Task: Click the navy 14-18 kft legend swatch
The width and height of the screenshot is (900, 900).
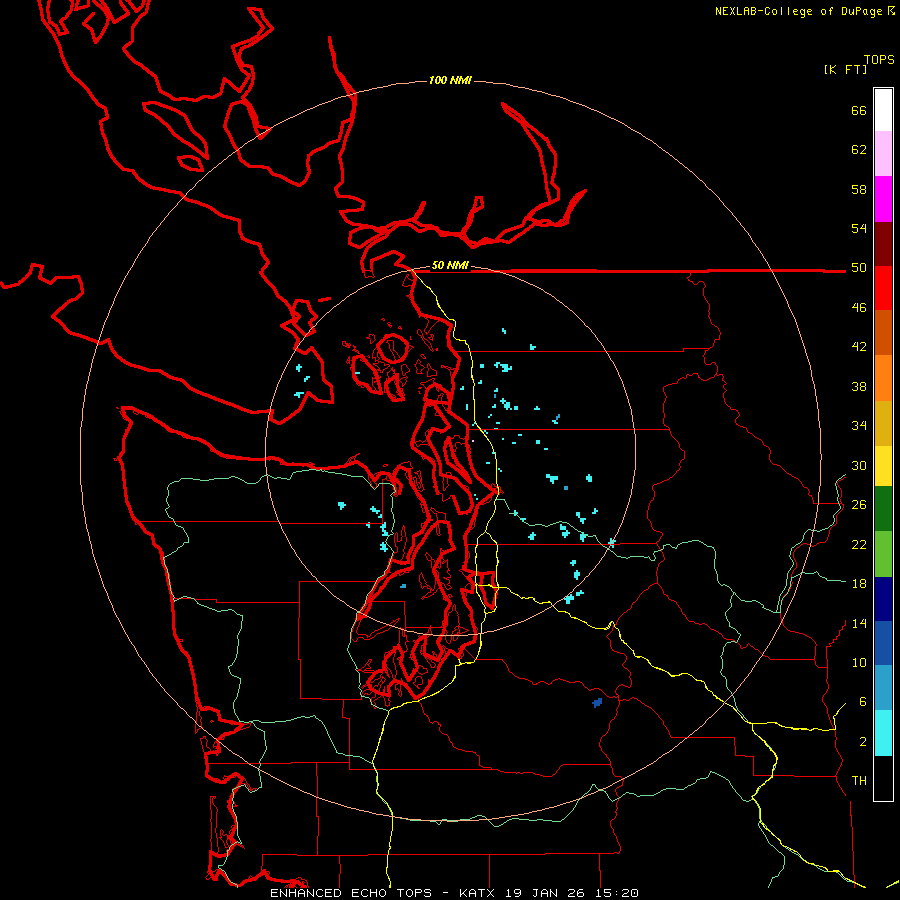Action: 883,599
